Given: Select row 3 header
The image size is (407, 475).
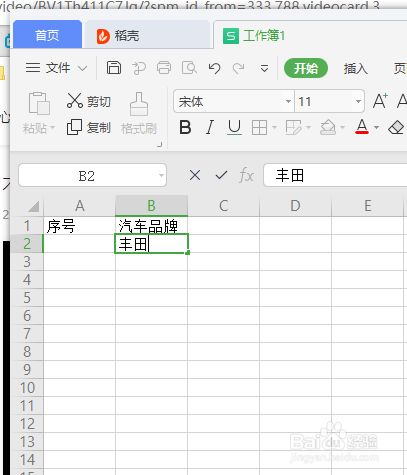Looking at the screenshot, I should coord(27,262).
